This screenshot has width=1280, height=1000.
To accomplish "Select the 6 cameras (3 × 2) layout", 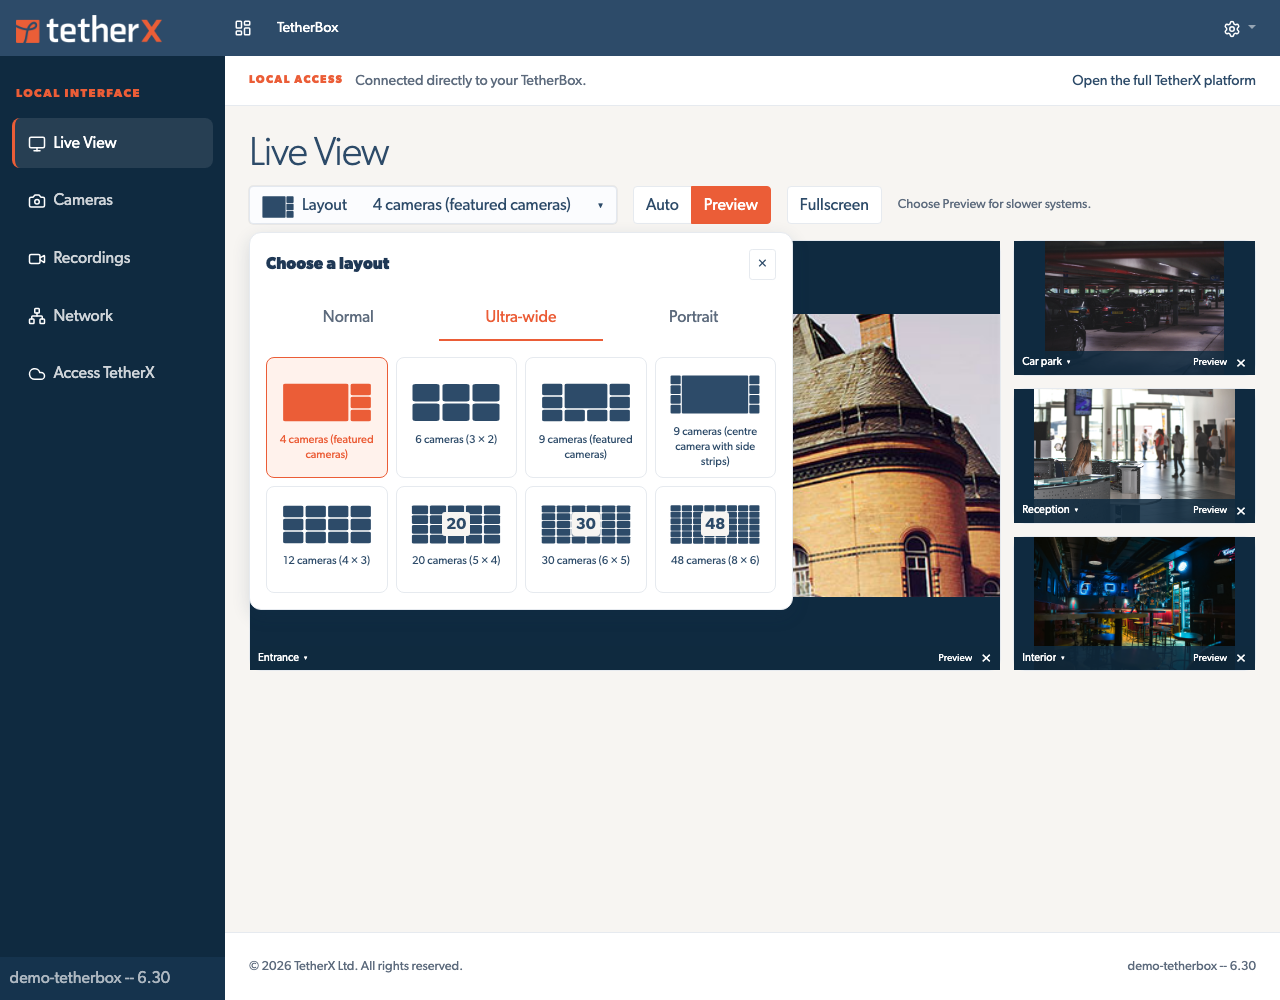I will pos(456,417).
